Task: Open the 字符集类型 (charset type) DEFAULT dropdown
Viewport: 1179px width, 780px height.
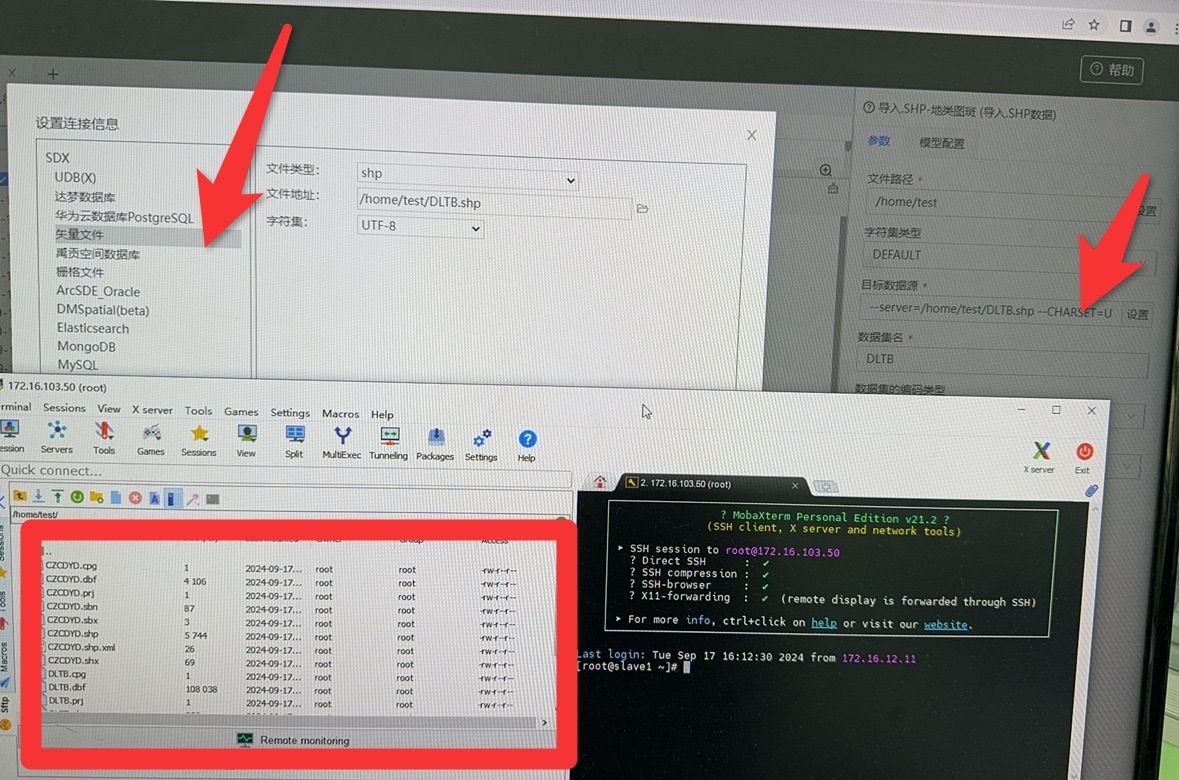Action: click(1008, 256)
